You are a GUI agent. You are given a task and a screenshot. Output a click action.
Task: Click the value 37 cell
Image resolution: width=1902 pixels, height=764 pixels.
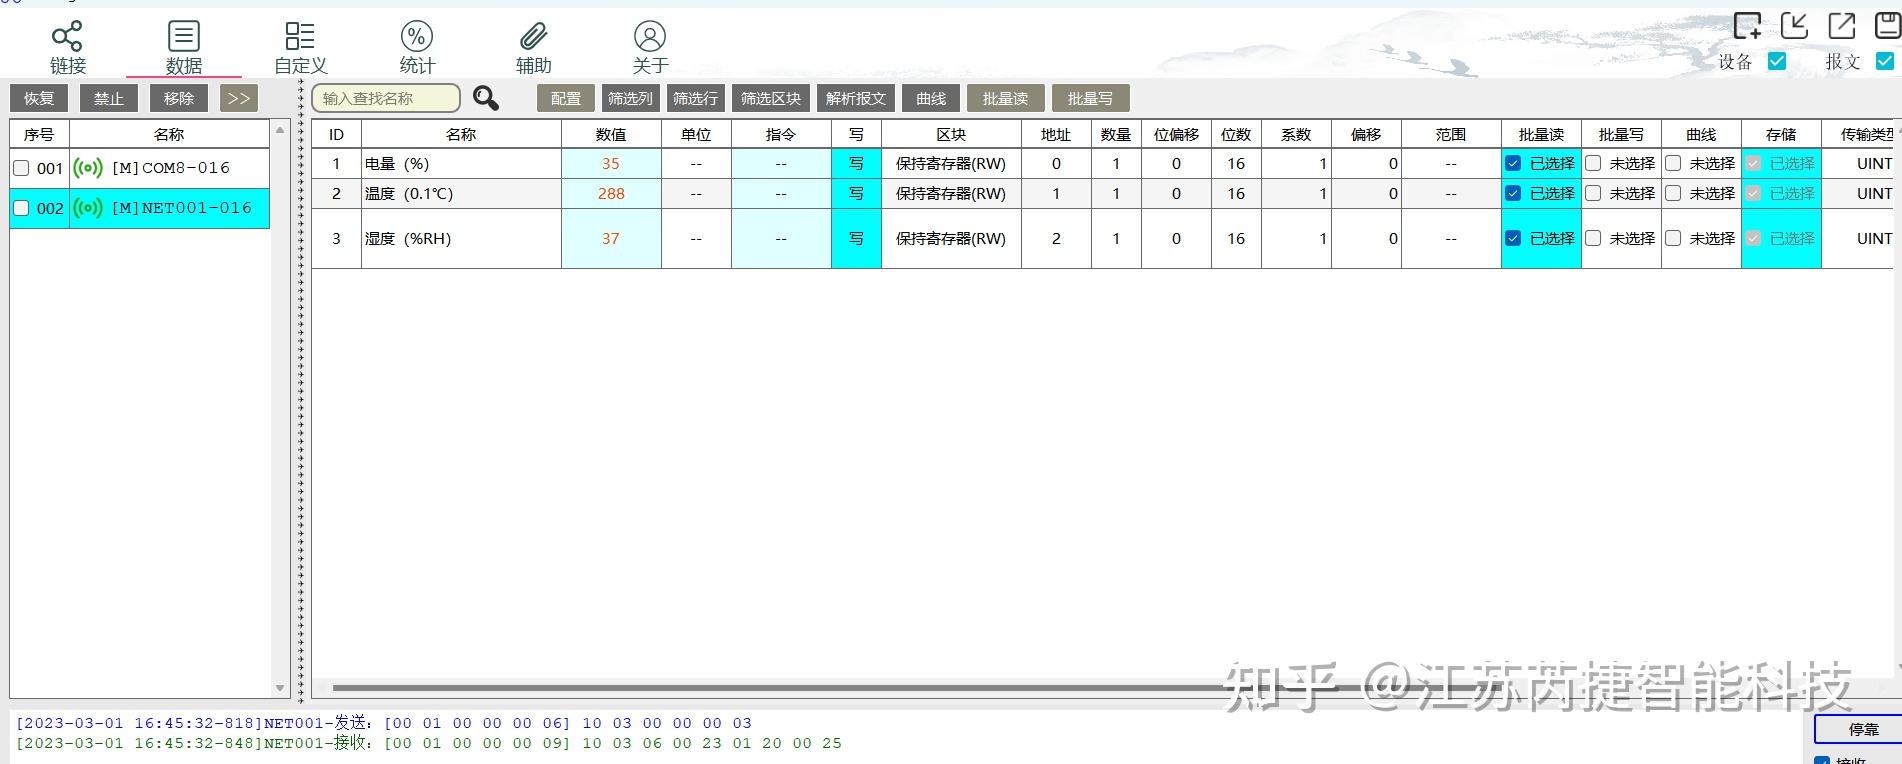(x=611, y=238)
